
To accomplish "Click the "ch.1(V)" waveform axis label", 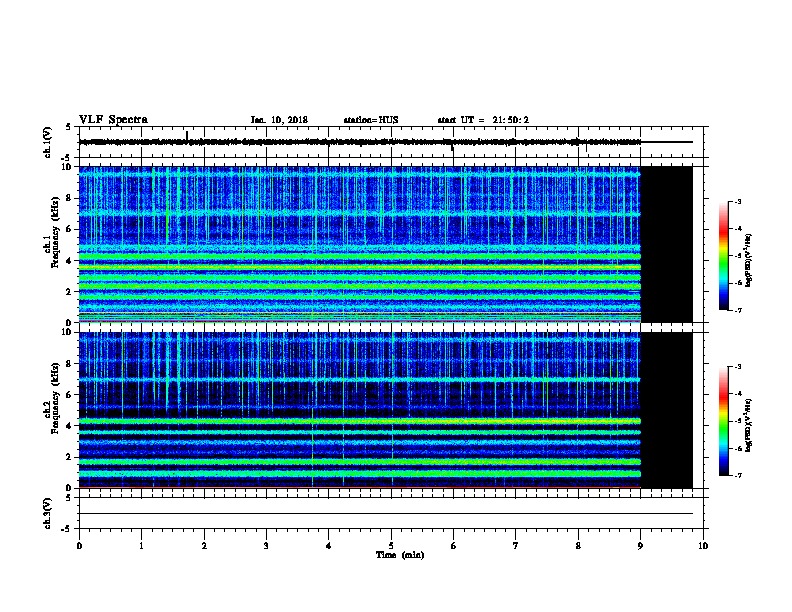I will pos(47,142).
